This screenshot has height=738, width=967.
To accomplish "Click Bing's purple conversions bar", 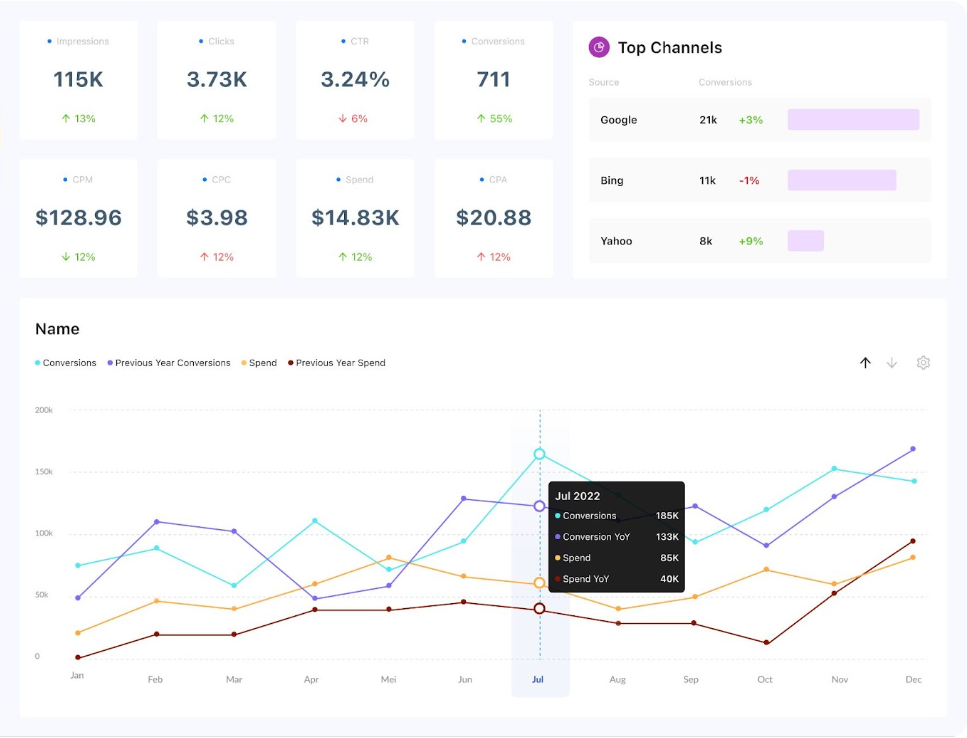I will click(843, 180).
